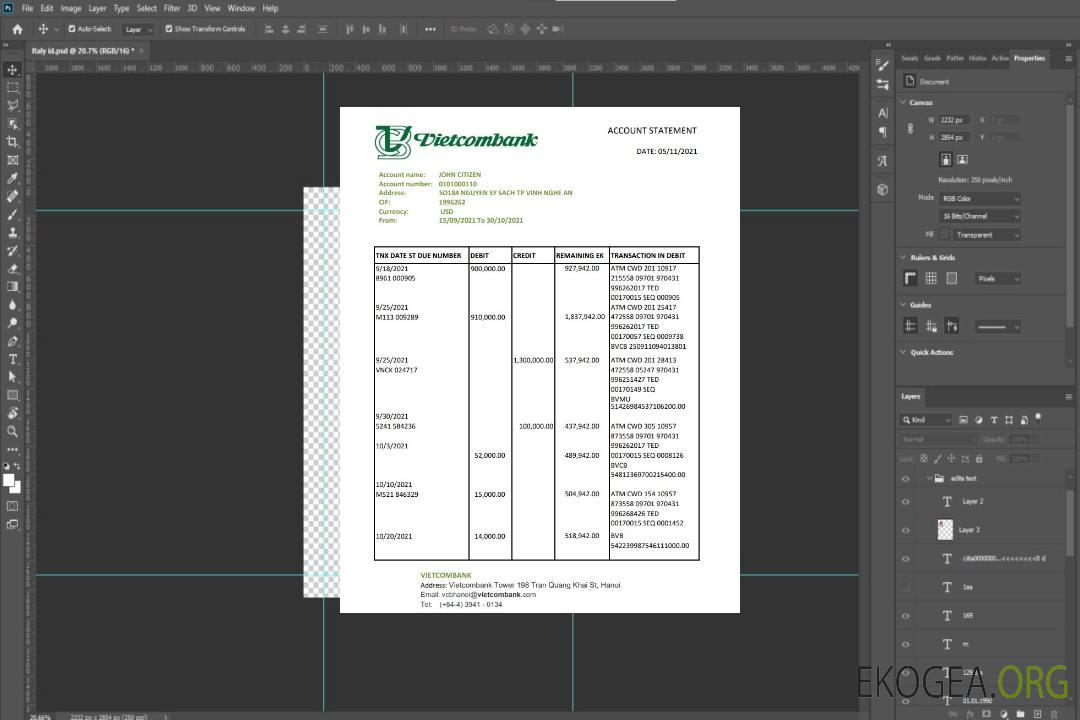Select the Move tool in the toolbox
This screenshot has width=1080, height=720.
[12, 70]
